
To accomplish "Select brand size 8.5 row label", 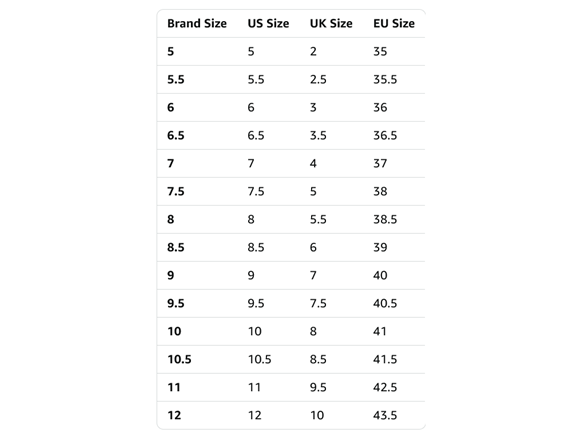I will pyautogui.click(x=176, y=248).
